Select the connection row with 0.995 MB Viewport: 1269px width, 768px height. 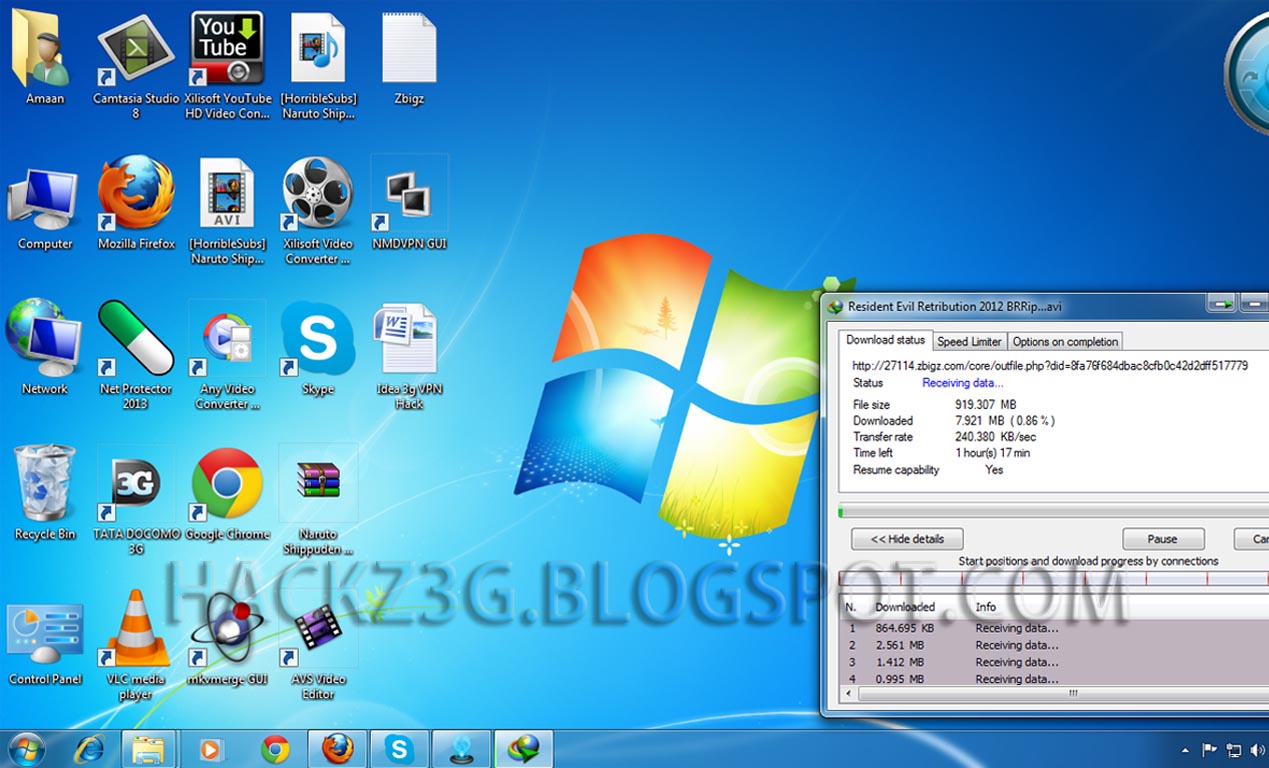pyautogui.click(x=1053, y=679)
